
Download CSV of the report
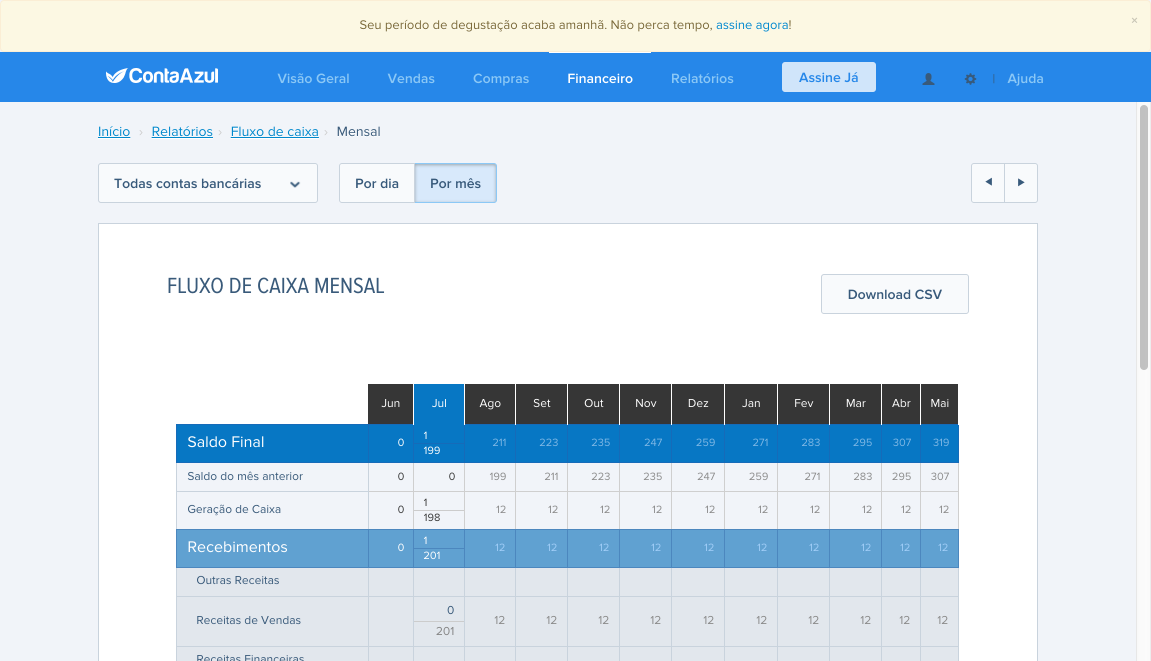point(895,295)
